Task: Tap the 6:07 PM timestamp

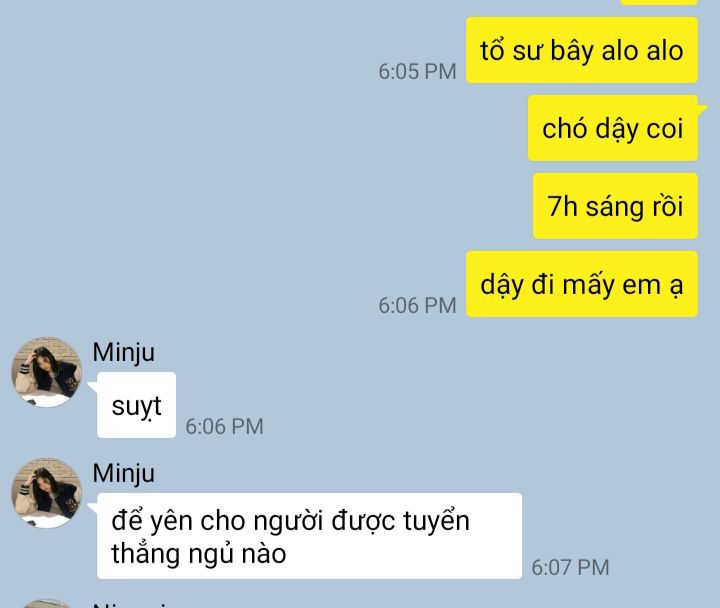Action: coord(570,568)
